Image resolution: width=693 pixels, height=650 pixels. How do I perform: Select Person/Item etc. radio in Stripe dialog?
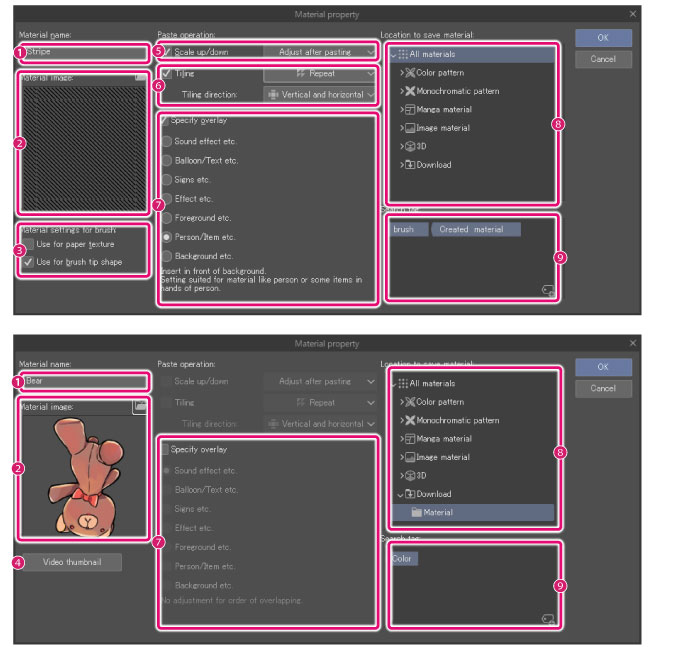click(167, 237)
